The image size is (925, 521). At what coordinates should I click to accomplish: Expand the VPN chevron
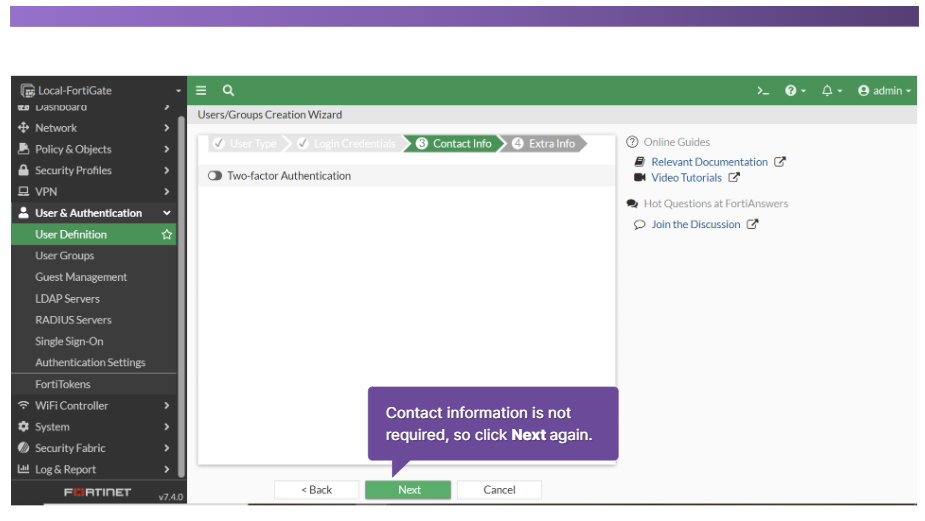pos(167,191)
